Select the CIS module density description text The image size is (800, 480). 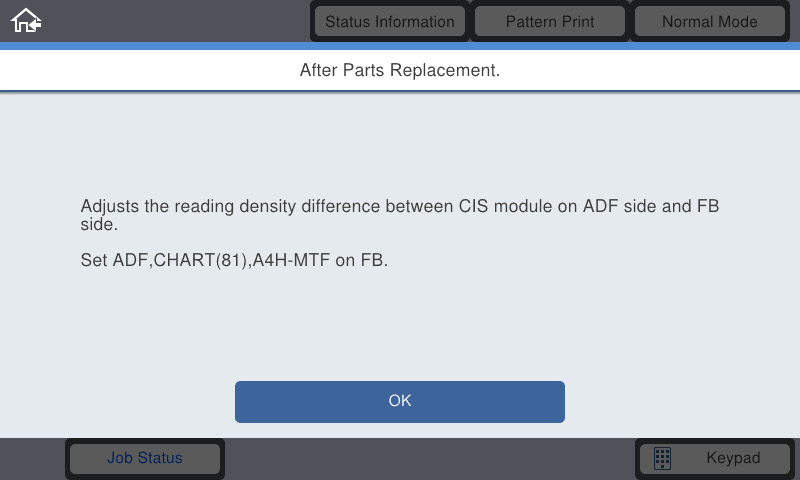tap(399, 215)
